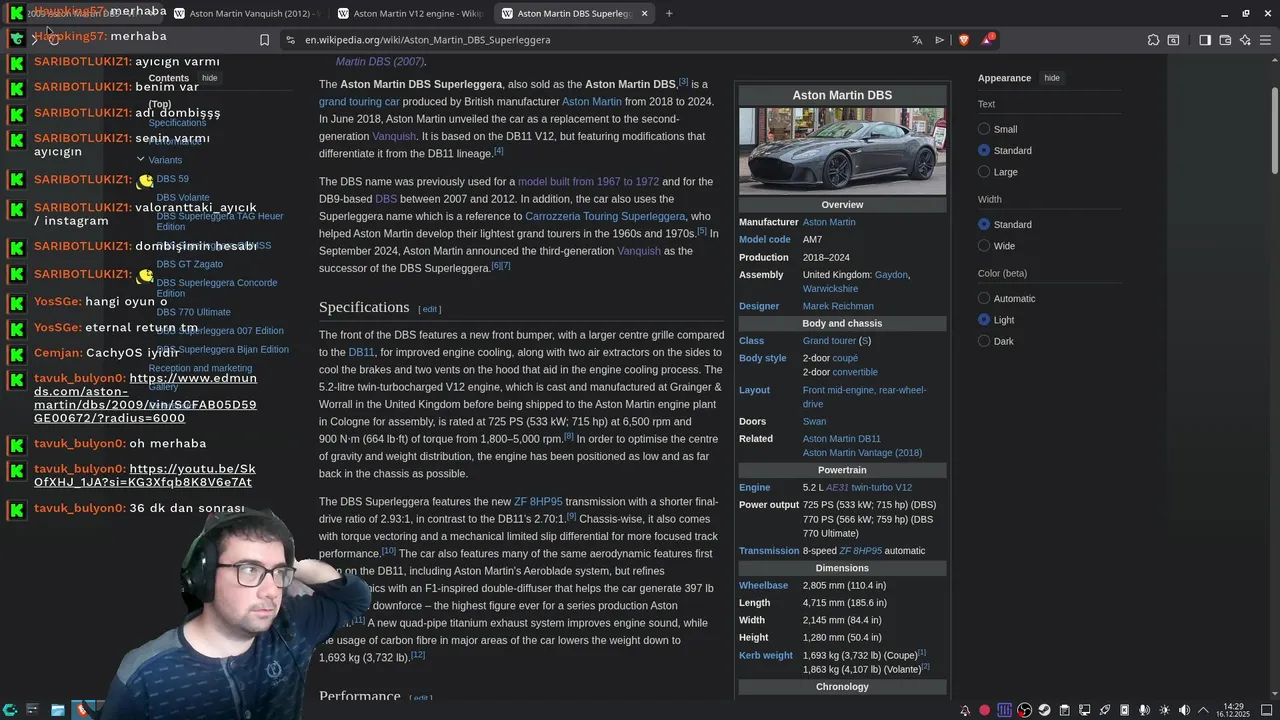The width and height of the screenshot is (1280, 720).
Task: Select Standard width option
Action: coord(984,224)
